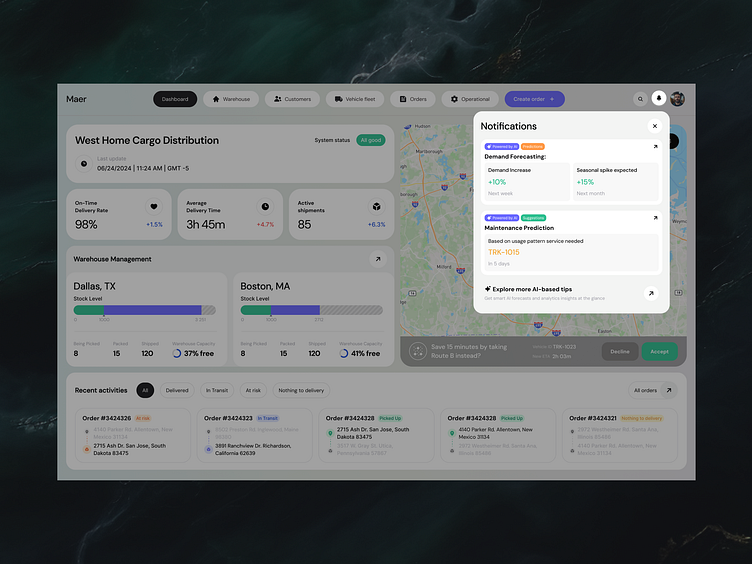Expand the All orders arrow button

pos(669,390)
